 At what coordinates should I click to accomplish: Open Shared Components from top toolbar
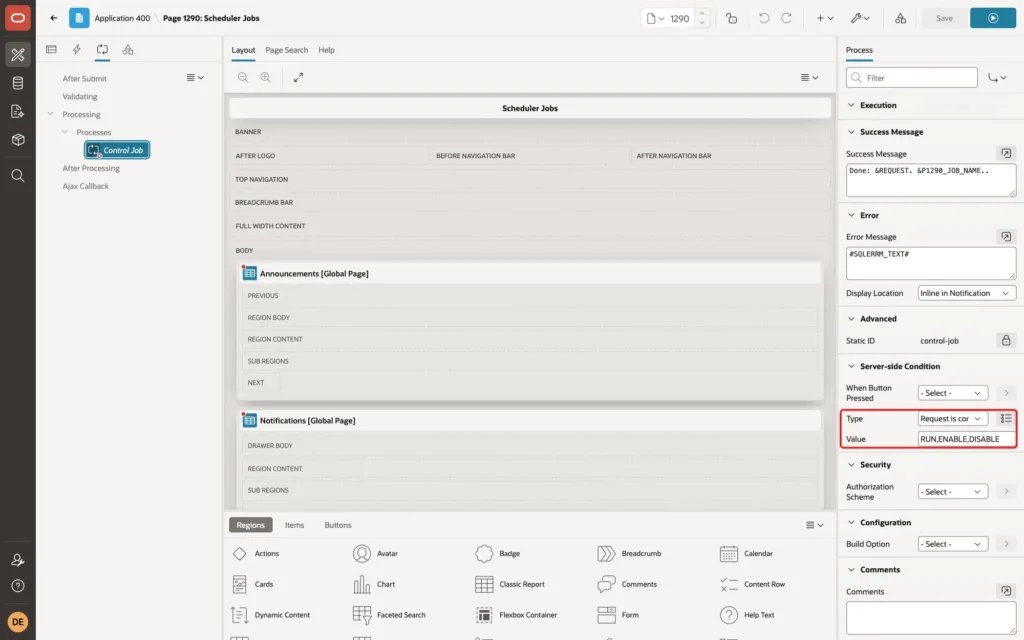coord(900,18)
